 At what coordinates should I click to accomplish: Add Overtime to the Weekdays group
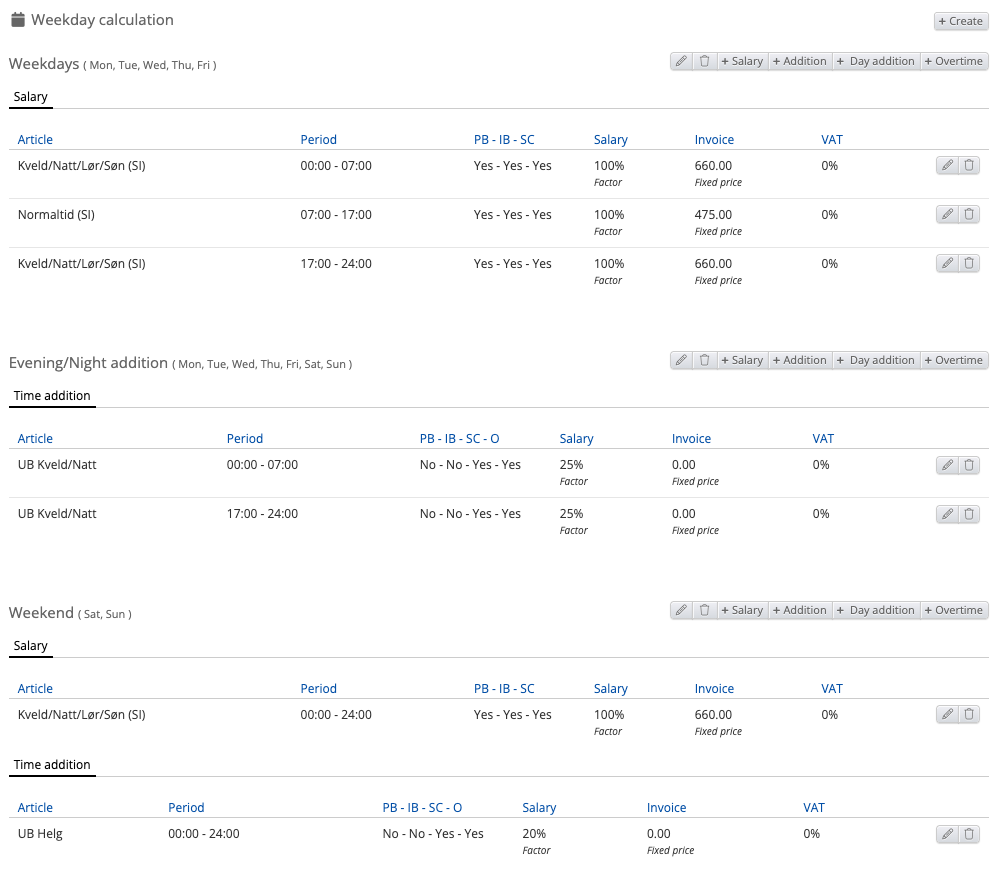pos(953,61)
